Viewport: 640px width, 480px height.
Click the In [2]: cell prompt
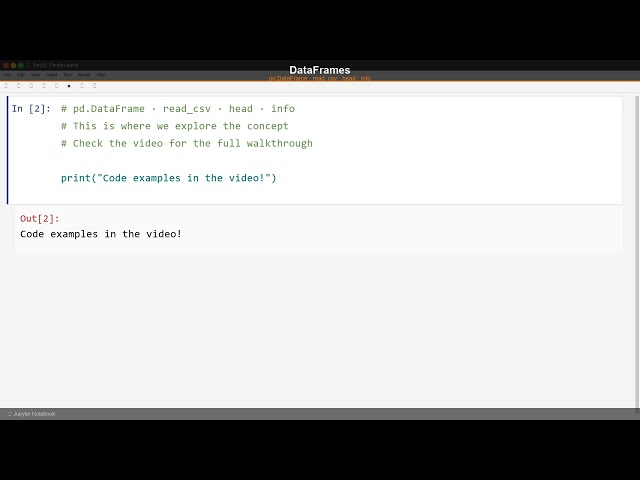pos(31,109)
